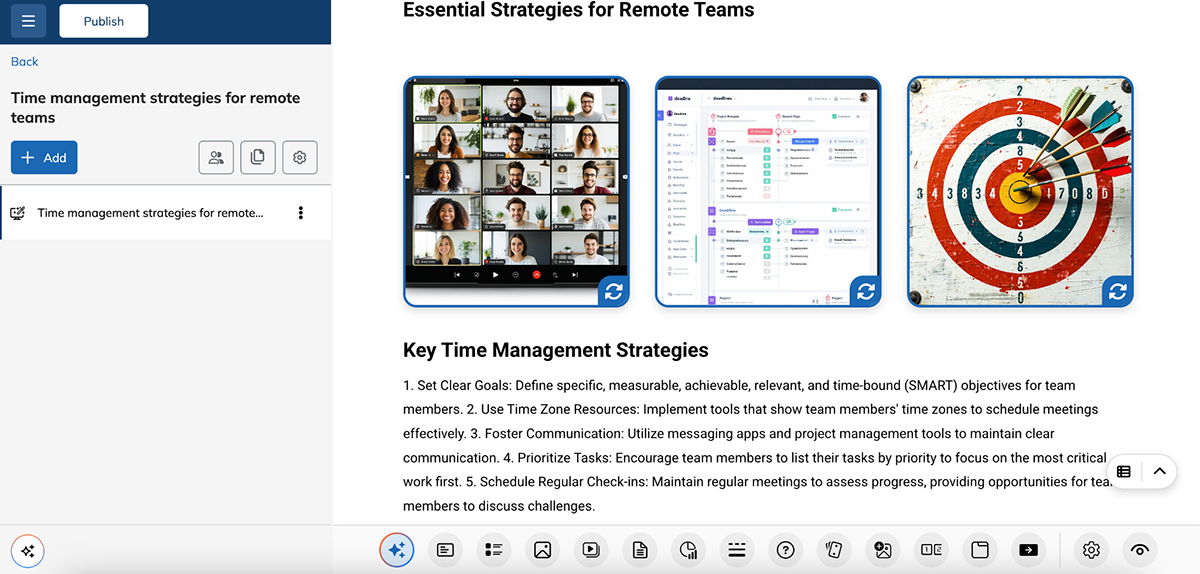Open the gear settings beside Add
Screen dimensions: 1200x574
click(300, 157)
